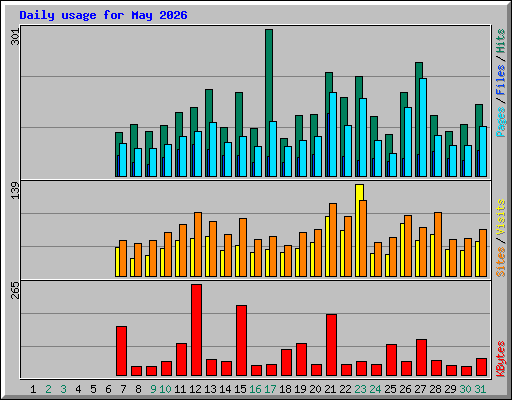Select the cyan Files bar for day 27
Viewport: 512px width, 400px height.
423,127
